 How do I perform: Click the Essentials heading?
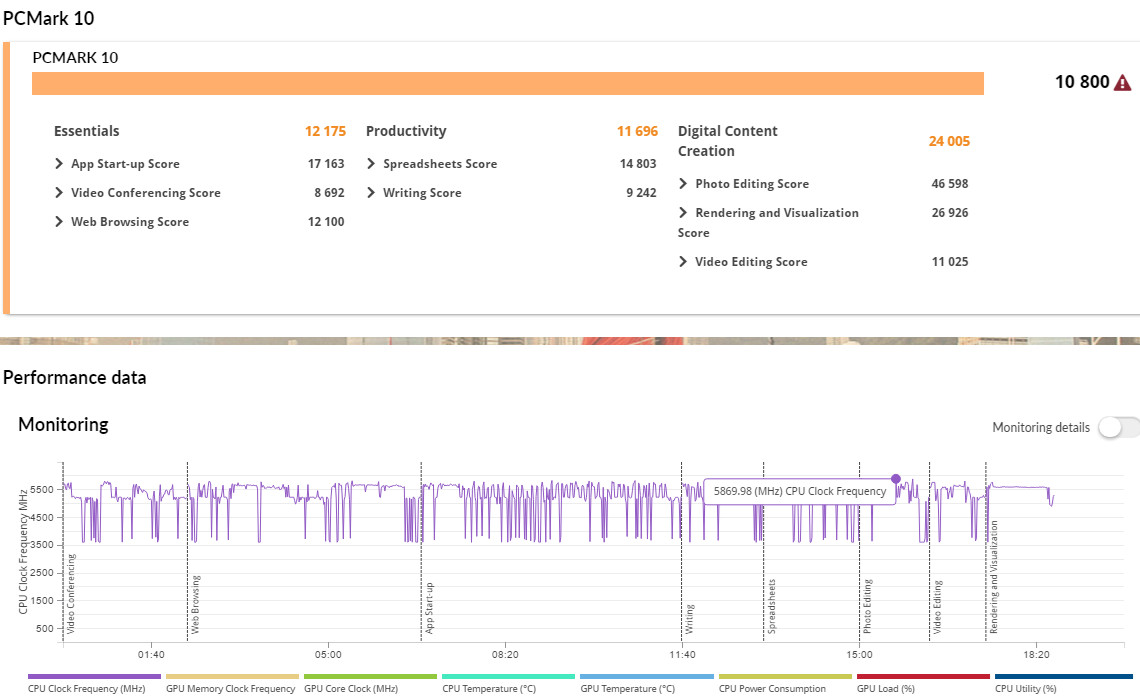(x=87, y=132)
